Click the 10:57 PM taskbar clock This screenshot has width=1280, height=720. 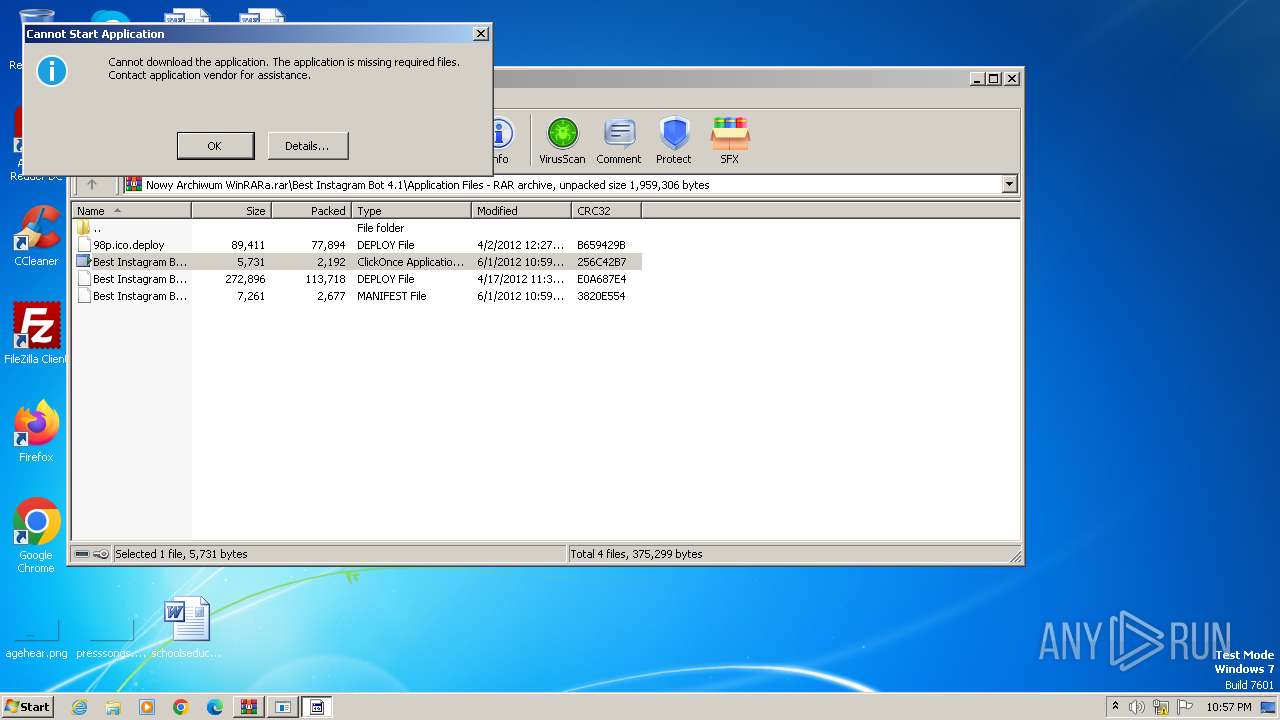tap(1229, 707)
